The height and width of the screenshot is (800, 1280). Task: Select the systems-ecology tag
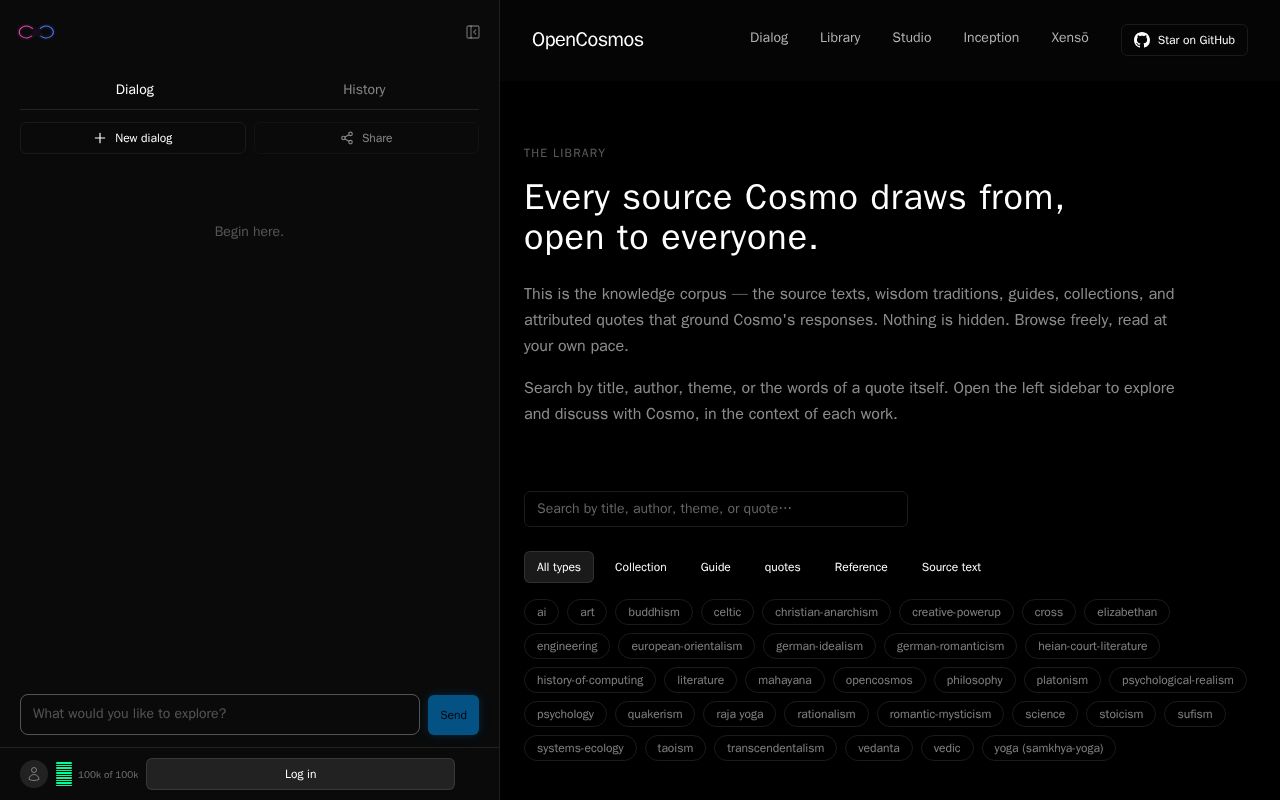point(580,748)
